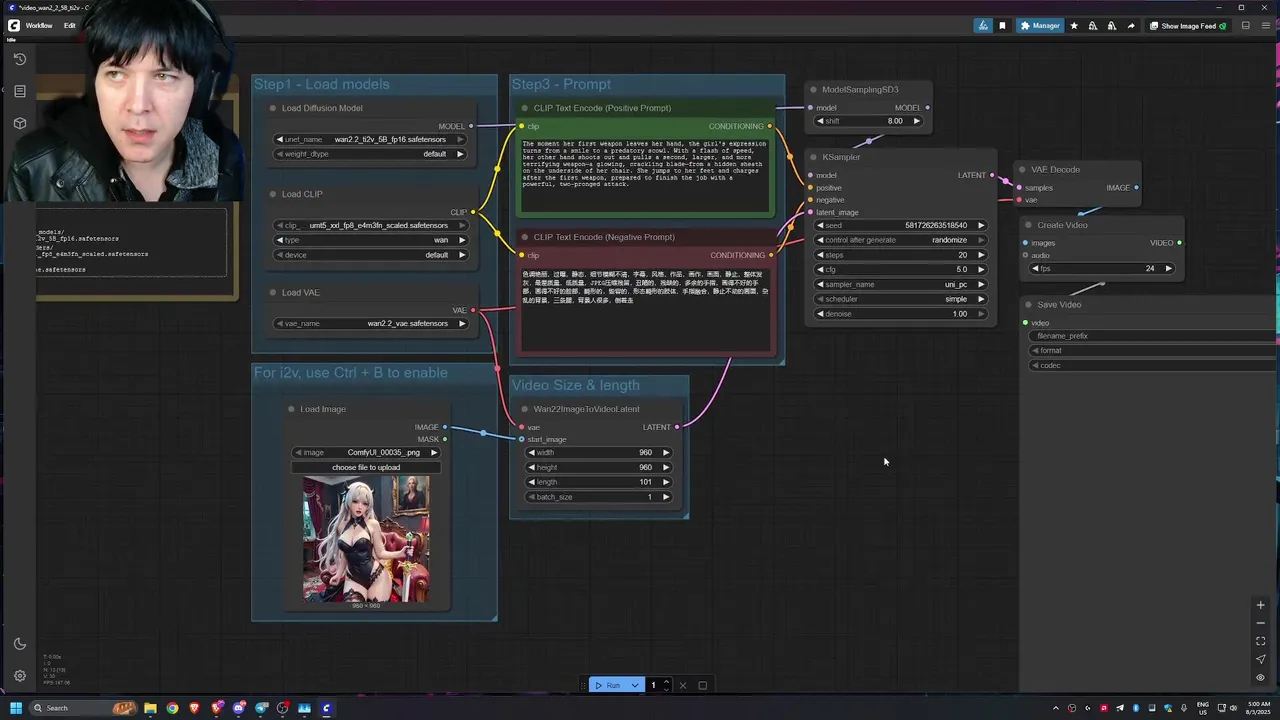Toggle link visibility eye icon
1280x720 pixels.
pos(1260,677)
